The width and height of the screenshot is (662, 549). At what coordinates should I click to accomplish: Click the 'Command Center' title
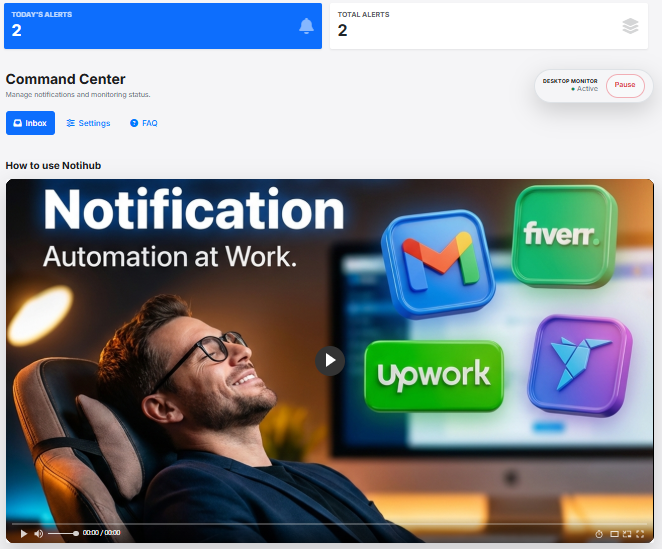[x=65, y=79]
